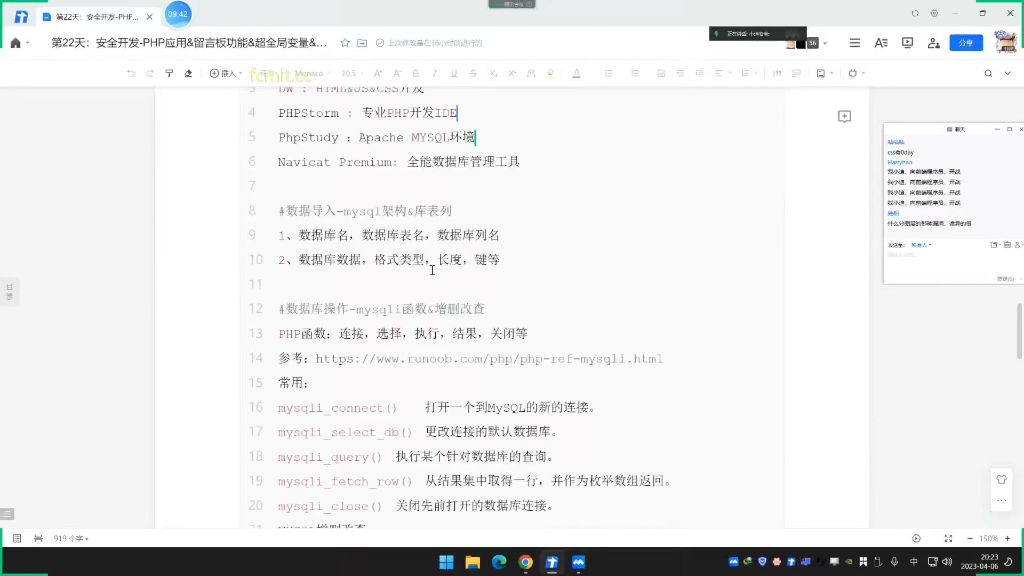1024x576 pixels.
Task: Open the 插入 insert menu
Action: [x=225, y=73]
